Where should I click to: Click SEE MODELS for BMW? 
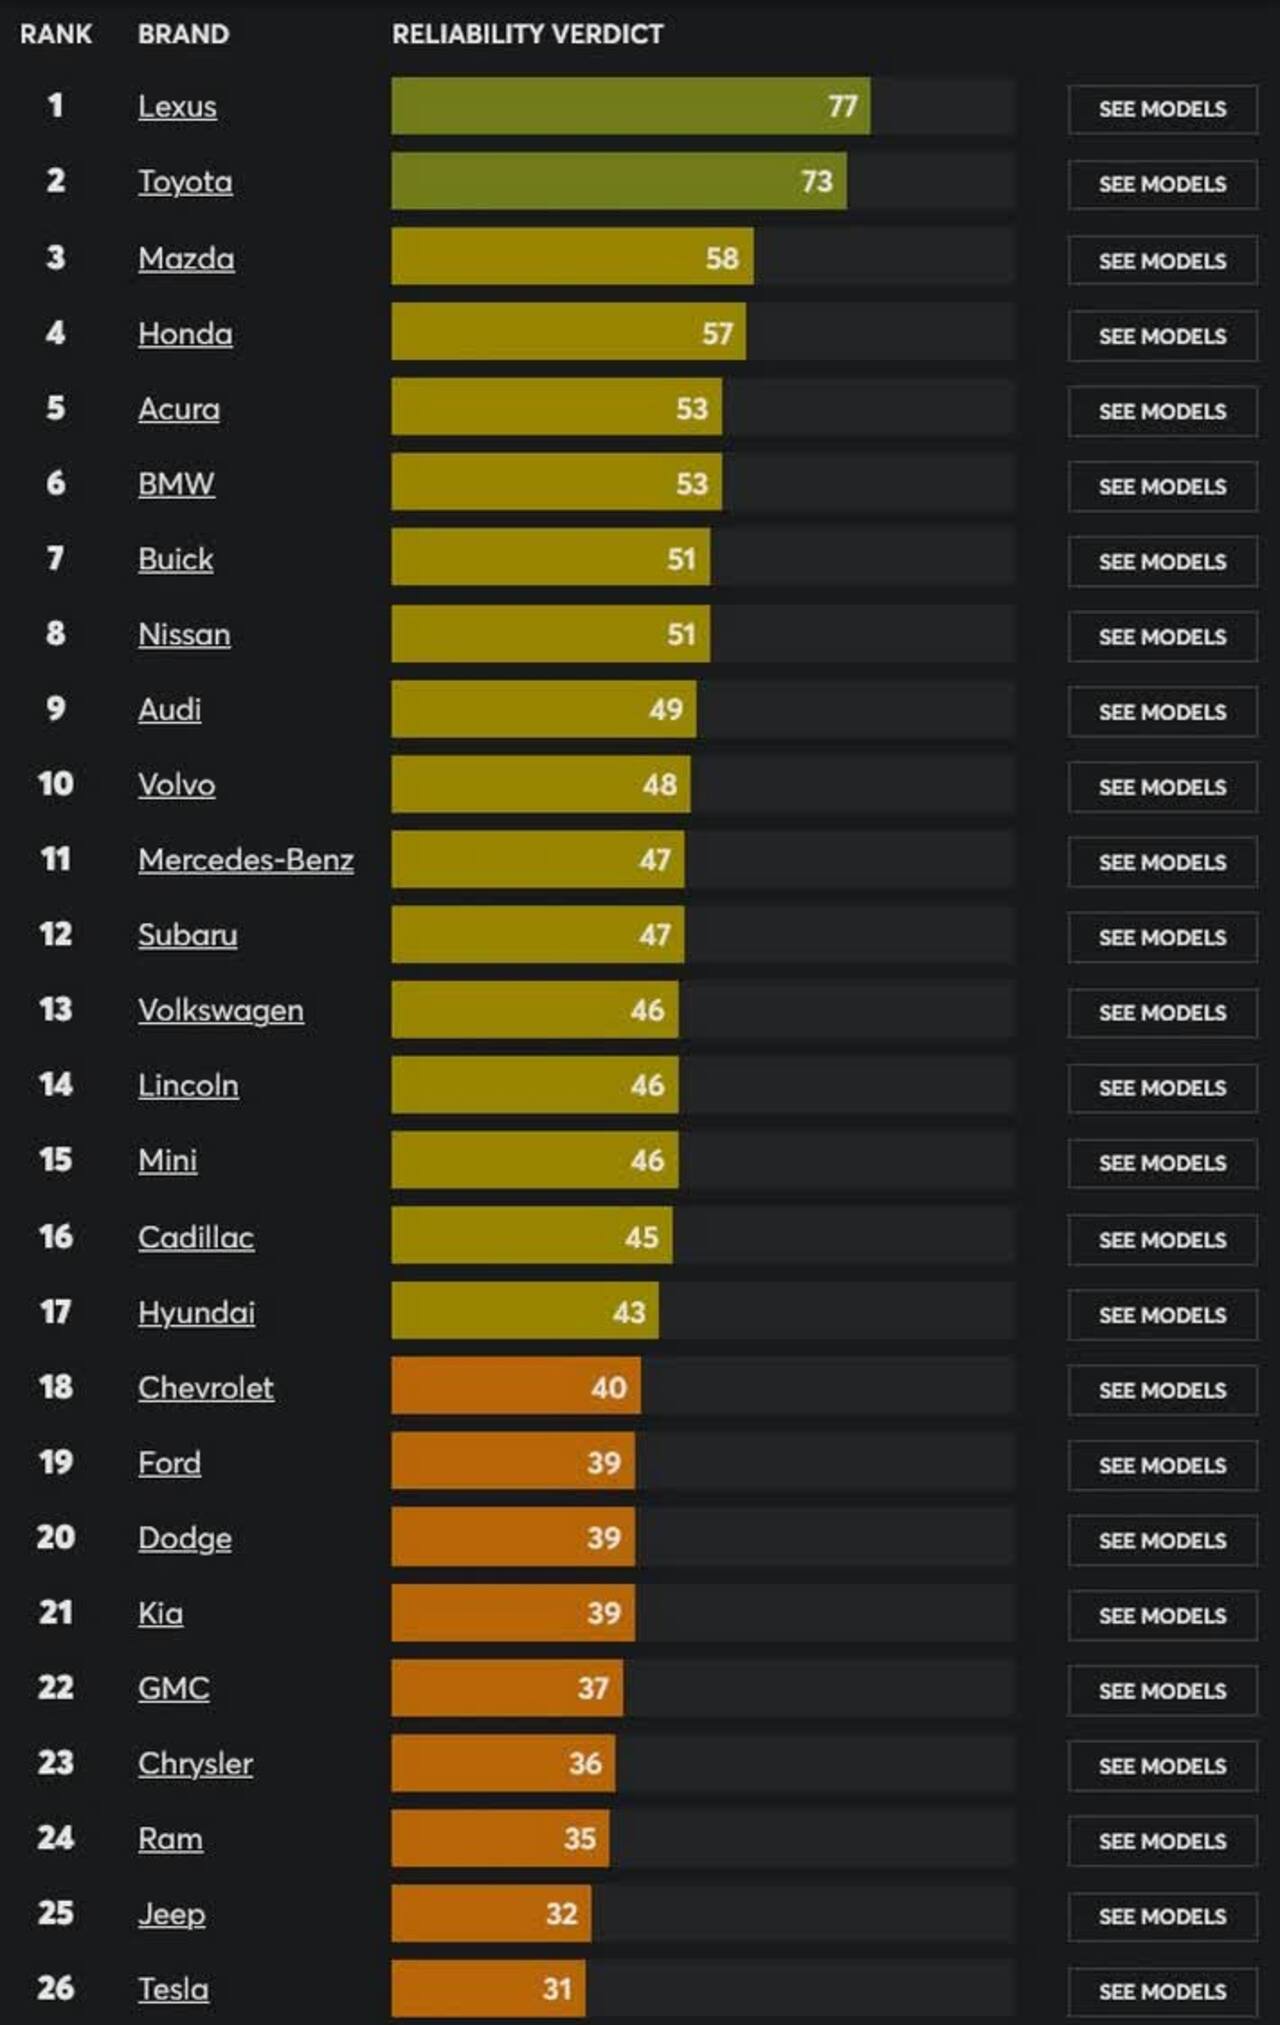pyautogui.click(x=1163, y=486)
